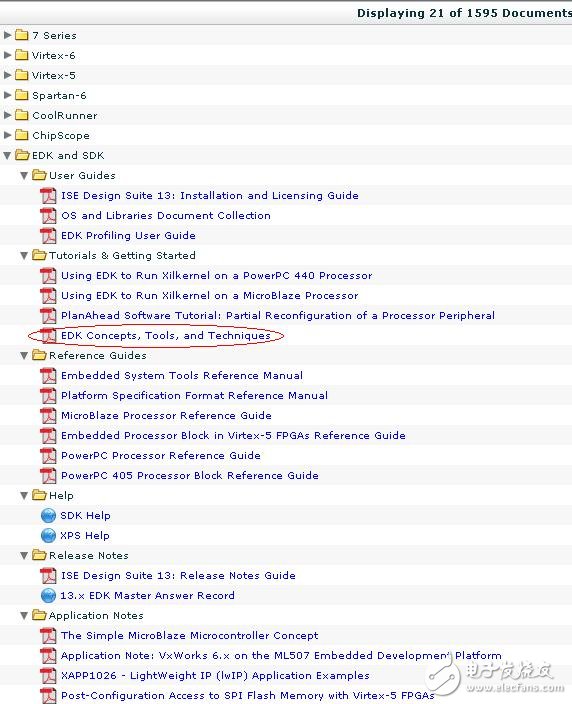
Task: Click PDF icon for Xilkernel on MicroBlaze Processor
Action: click(48, 296)
